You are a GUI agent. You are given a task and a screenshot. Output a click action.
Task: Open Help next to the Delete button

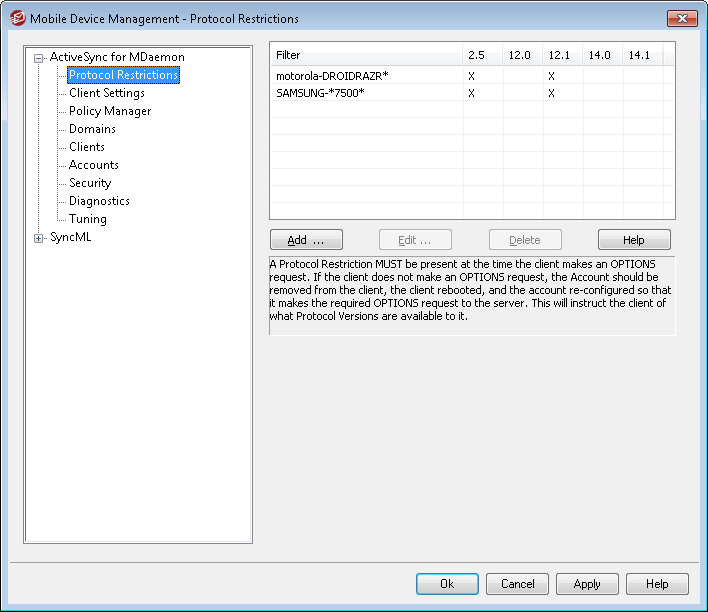click(x=634, y=239)
